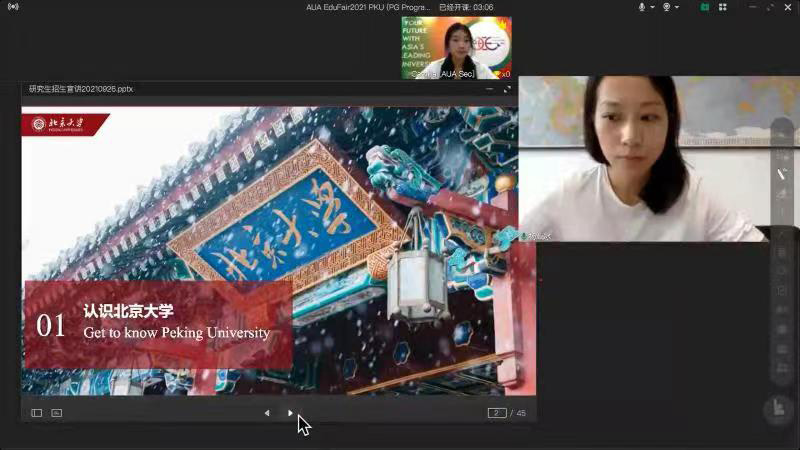The image size is (800, 450).
Task: Click the total slides count 45
Action: [521, 413]
